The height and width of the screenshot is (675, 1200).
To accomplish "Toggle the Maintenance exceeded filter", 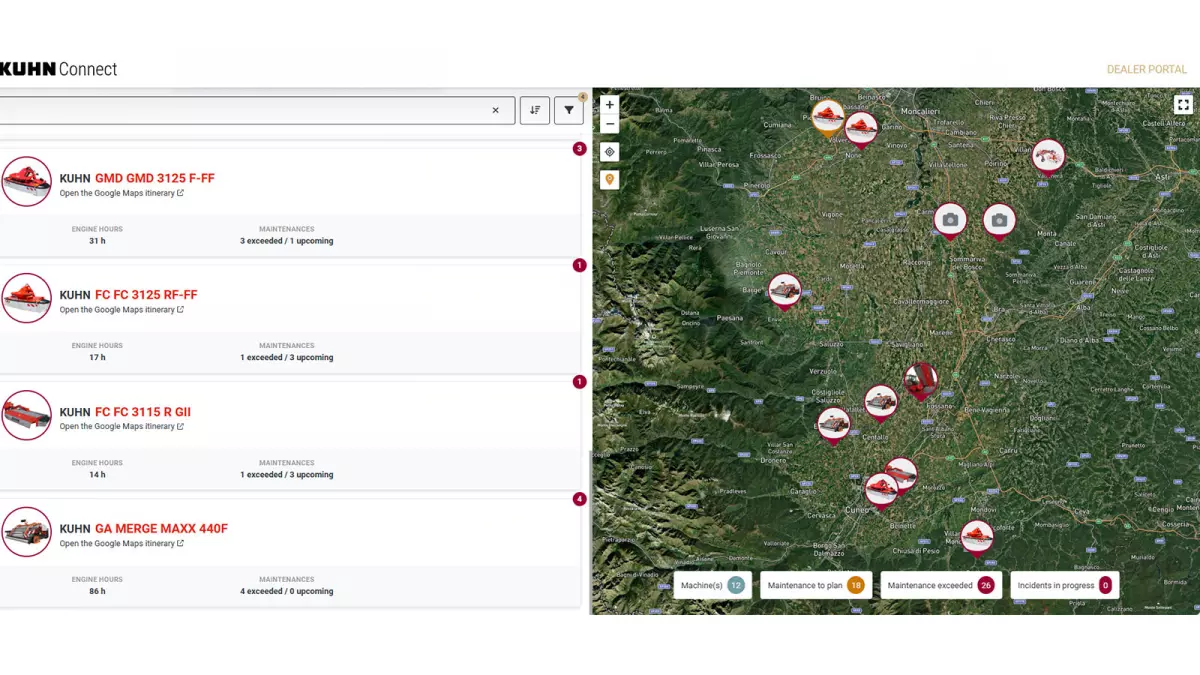I will [x=940, y=585].
